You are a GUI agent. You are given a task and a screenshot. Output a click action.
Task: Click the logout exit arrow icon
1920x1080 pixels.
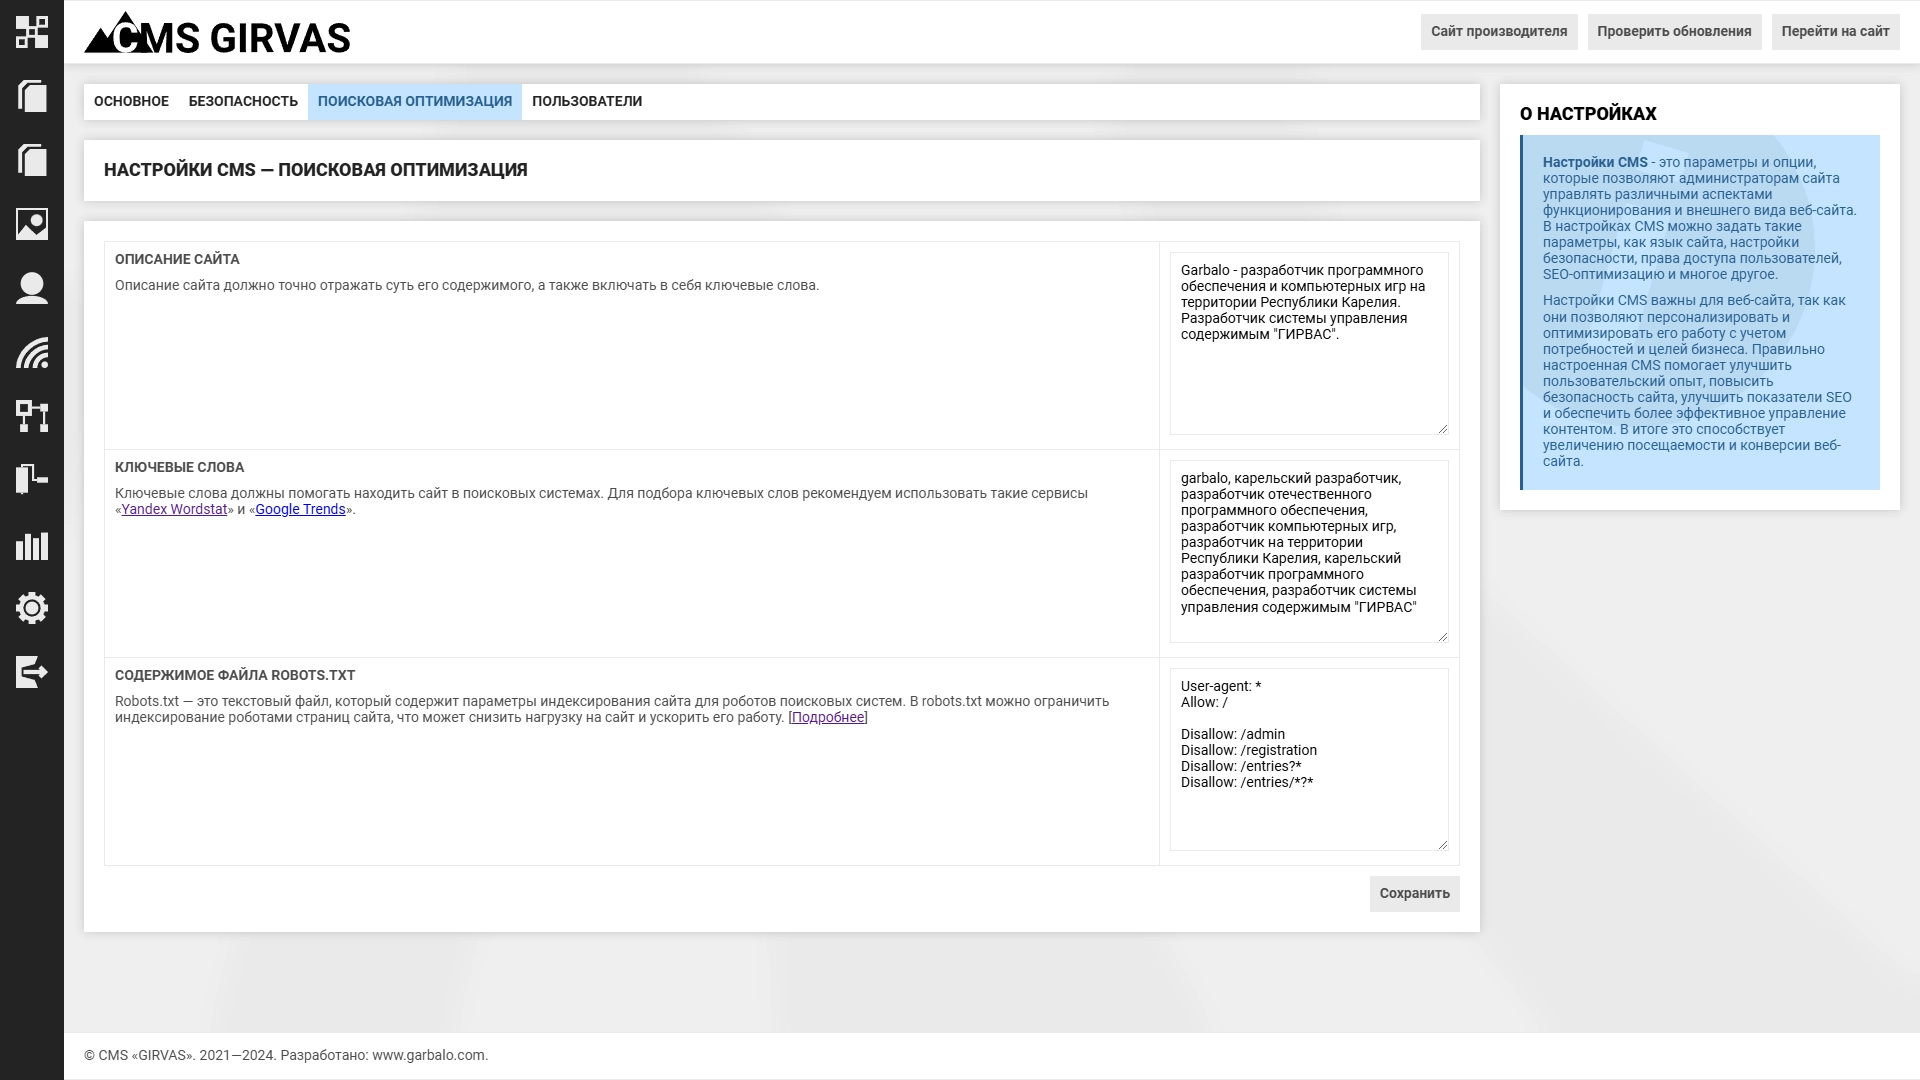(x=32, y=672)
